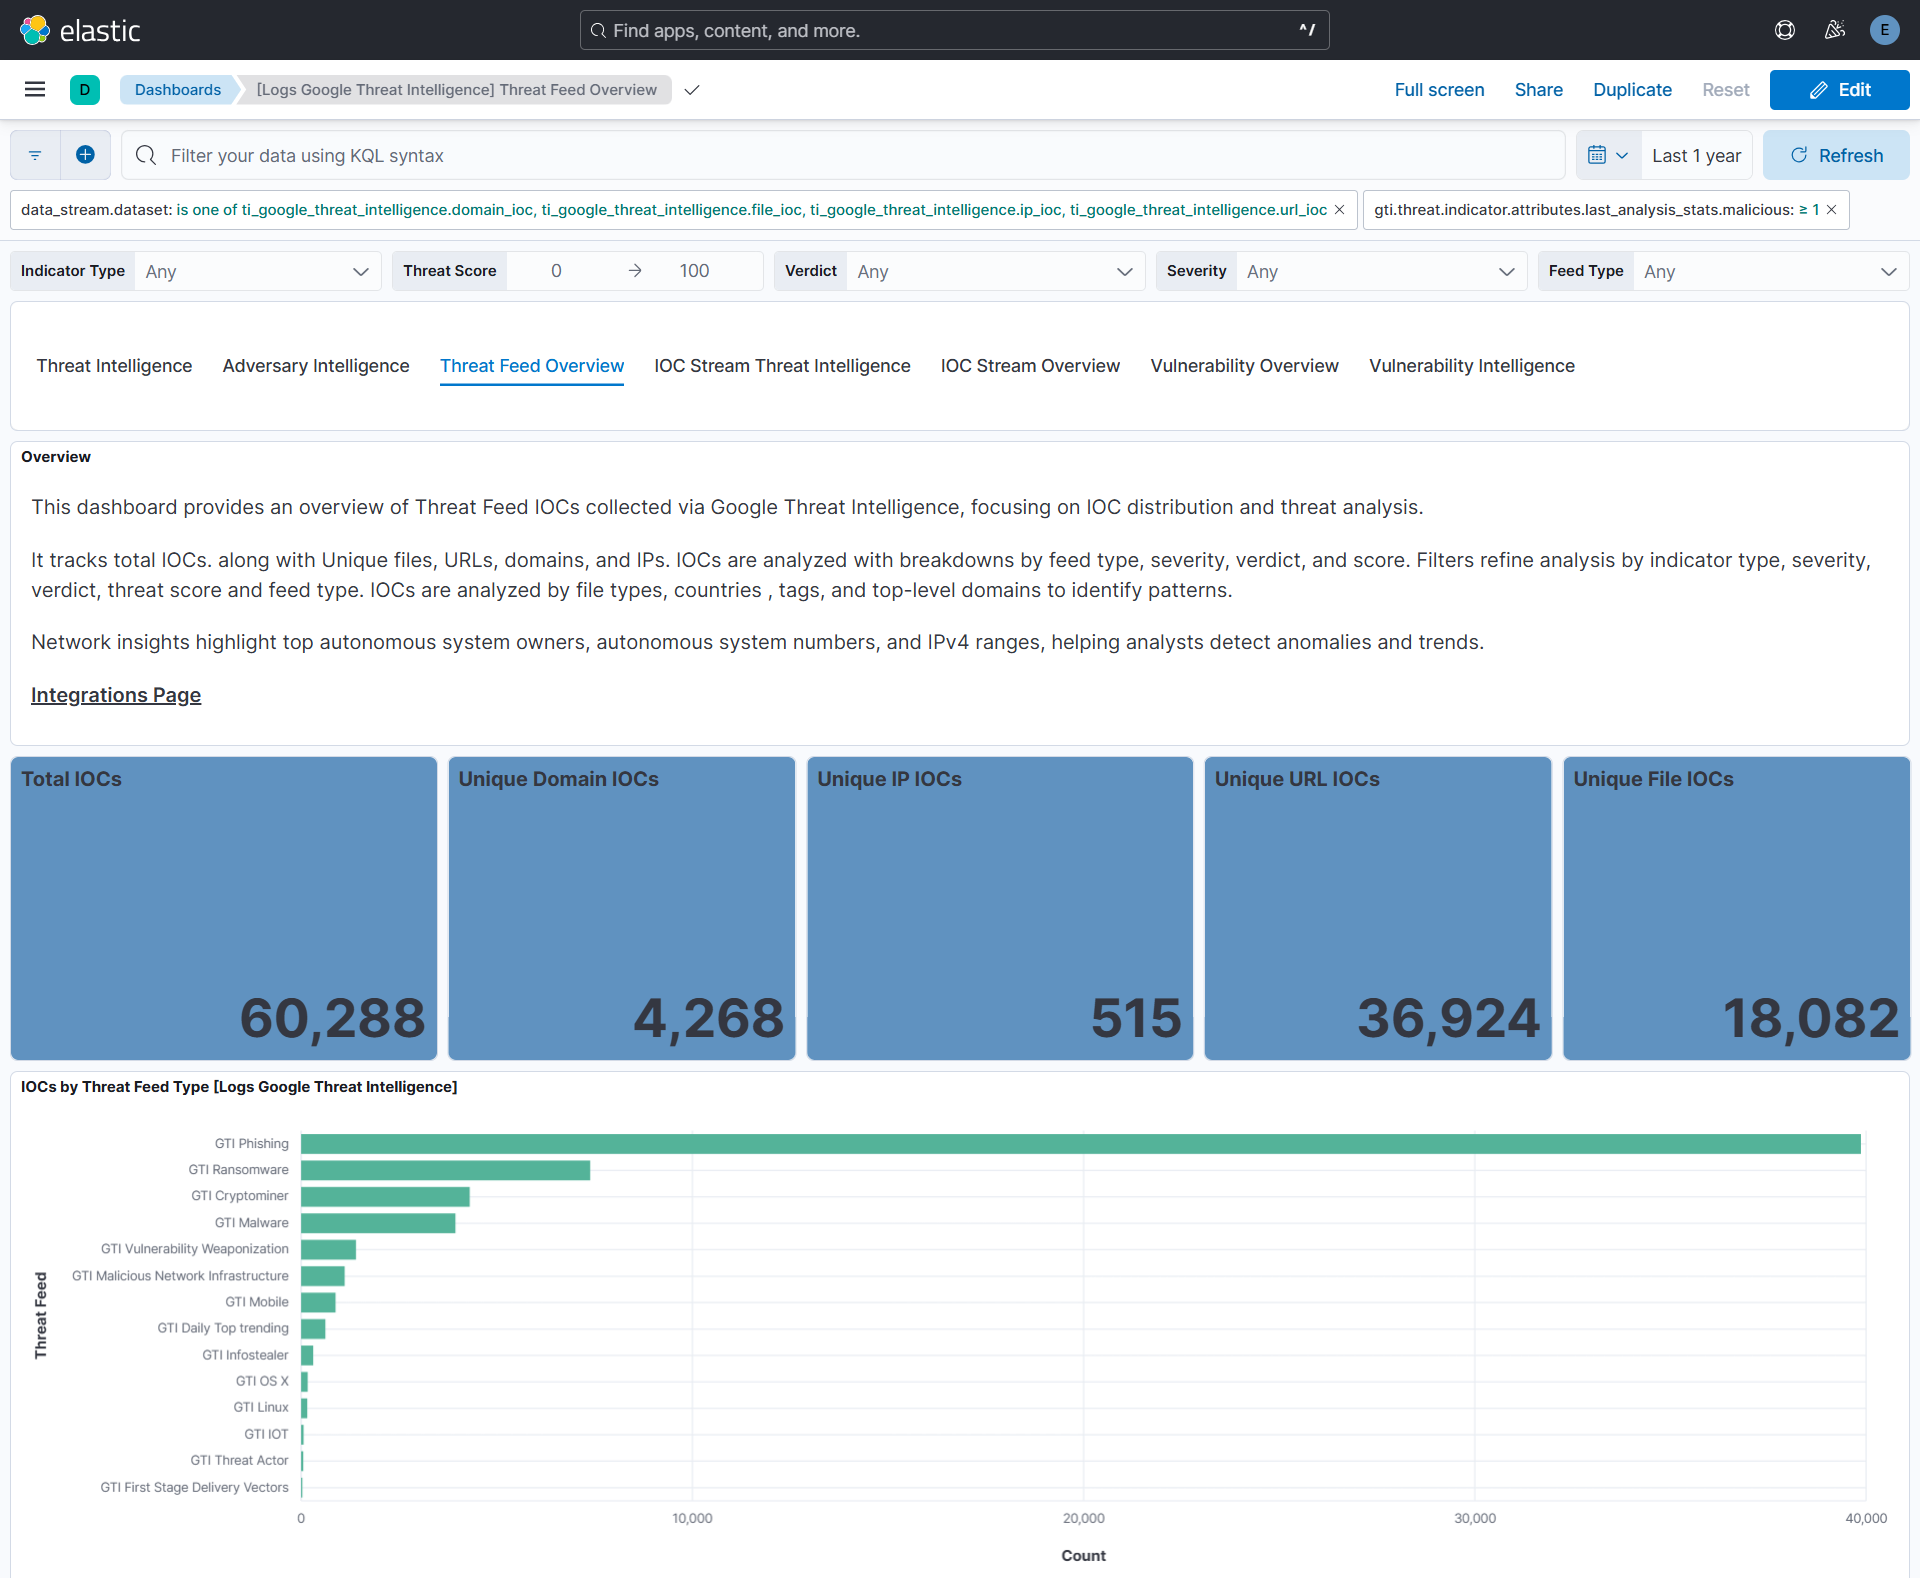This screenshot has height=1578, width=1920.
Task: Click the green D space selector
Action: tap(85, 90)
